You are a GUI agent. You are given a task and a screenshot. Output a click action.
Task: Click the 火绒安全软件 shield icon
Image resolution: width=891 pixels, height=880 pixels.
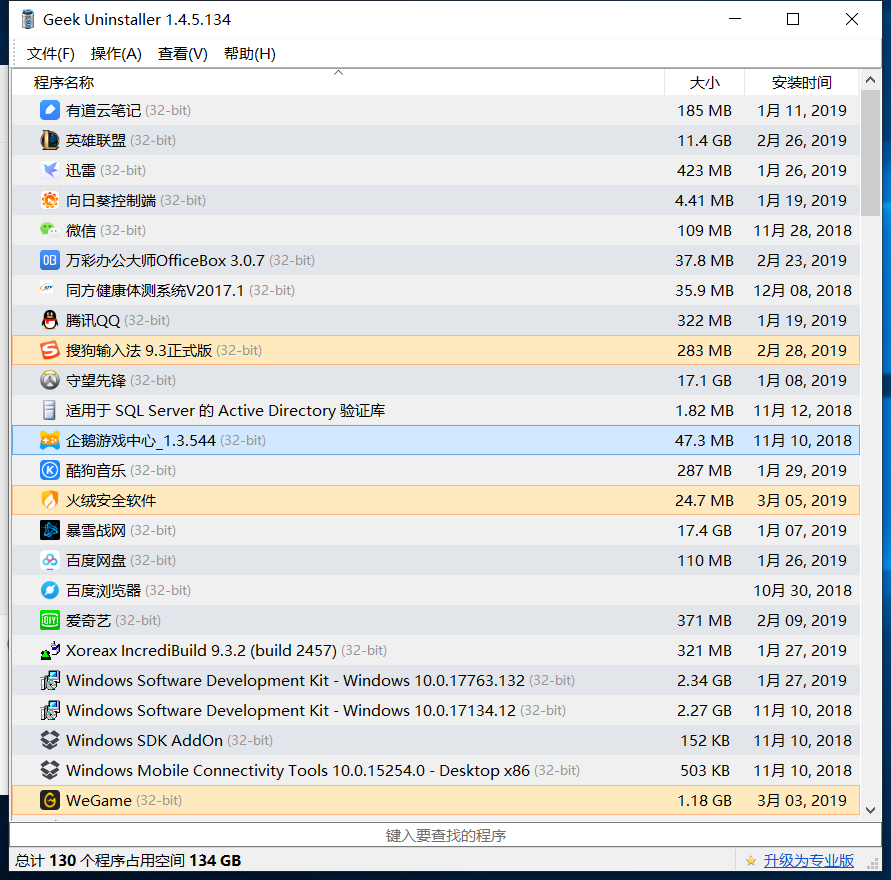click(49, 501)
